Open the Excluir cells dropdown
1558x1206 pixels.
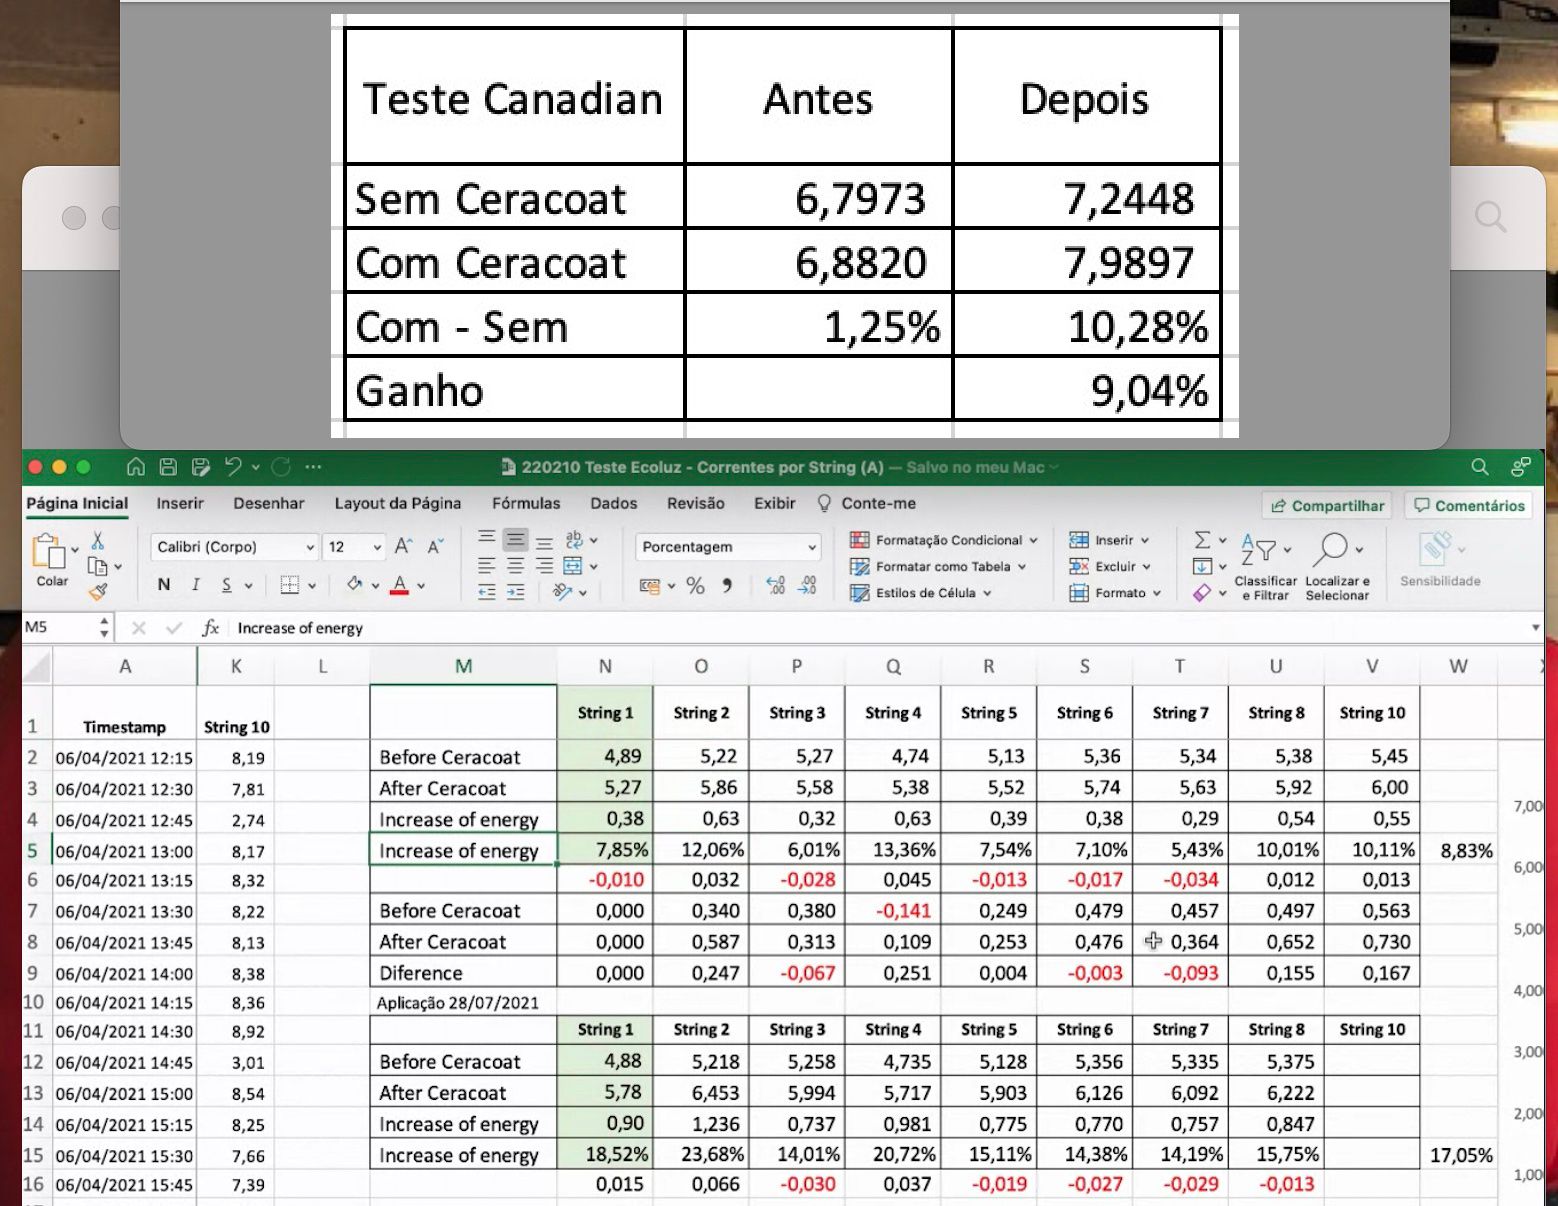pos(1110,566)
